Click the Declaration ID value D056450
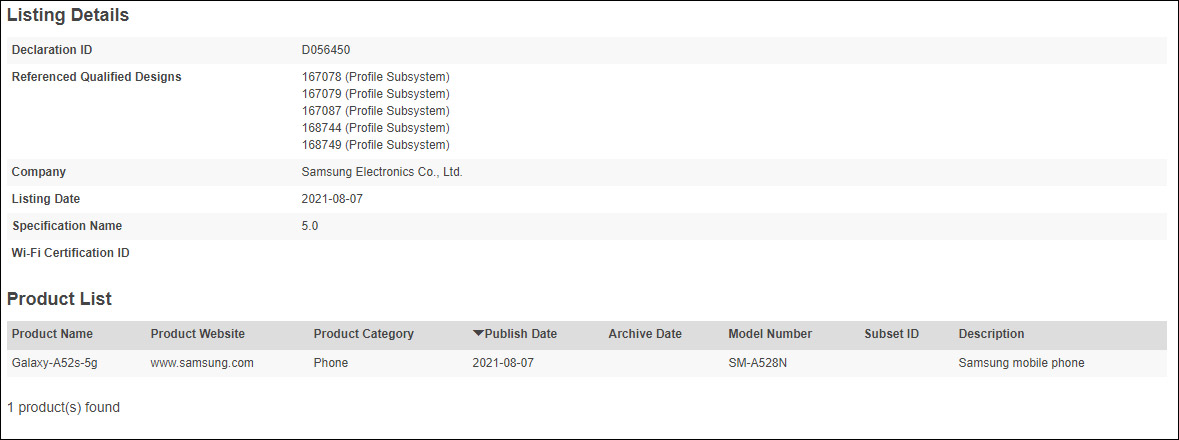 326,50
